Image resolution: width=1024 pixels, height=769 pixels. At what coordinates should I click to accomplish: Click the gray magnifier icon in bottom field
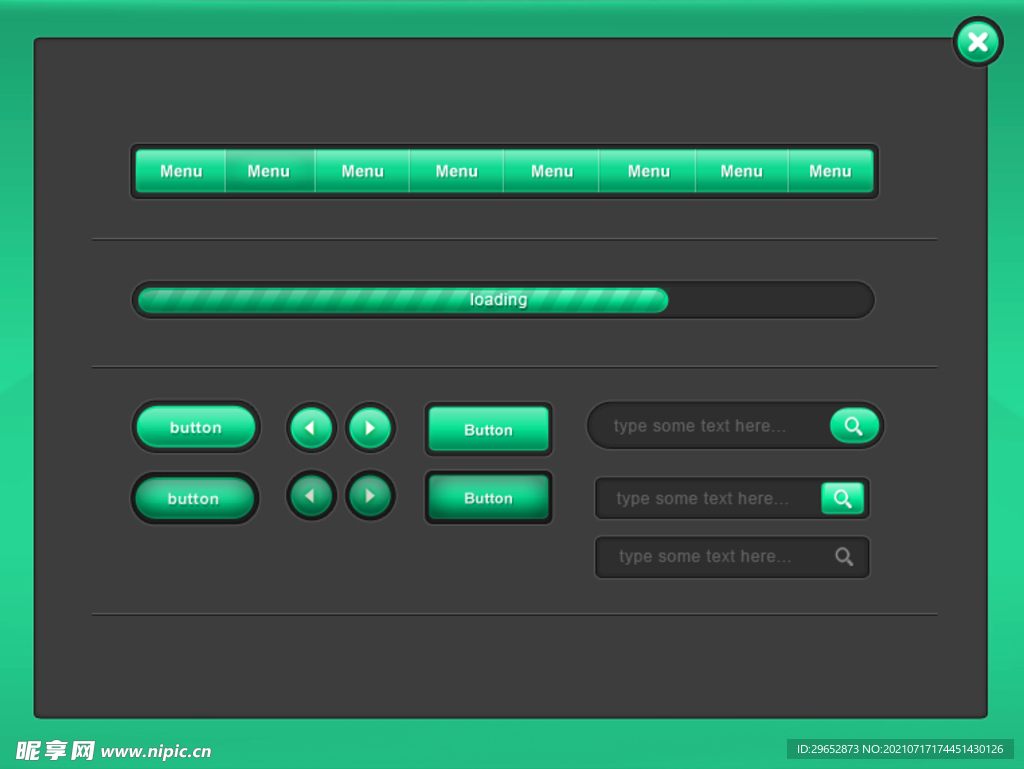coord(844,557)
